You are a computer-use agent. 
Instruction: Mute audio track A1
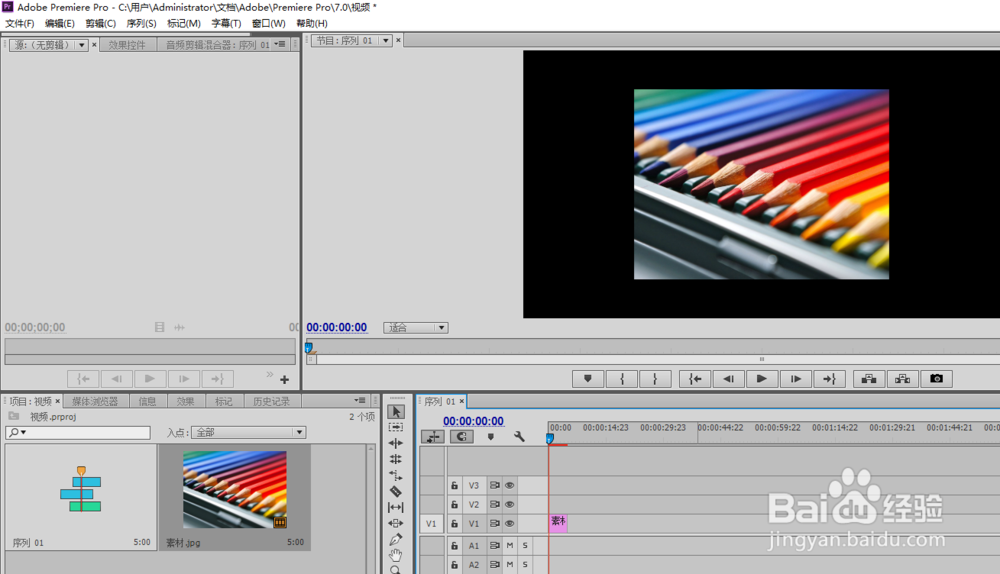click(x=510, y=546)
